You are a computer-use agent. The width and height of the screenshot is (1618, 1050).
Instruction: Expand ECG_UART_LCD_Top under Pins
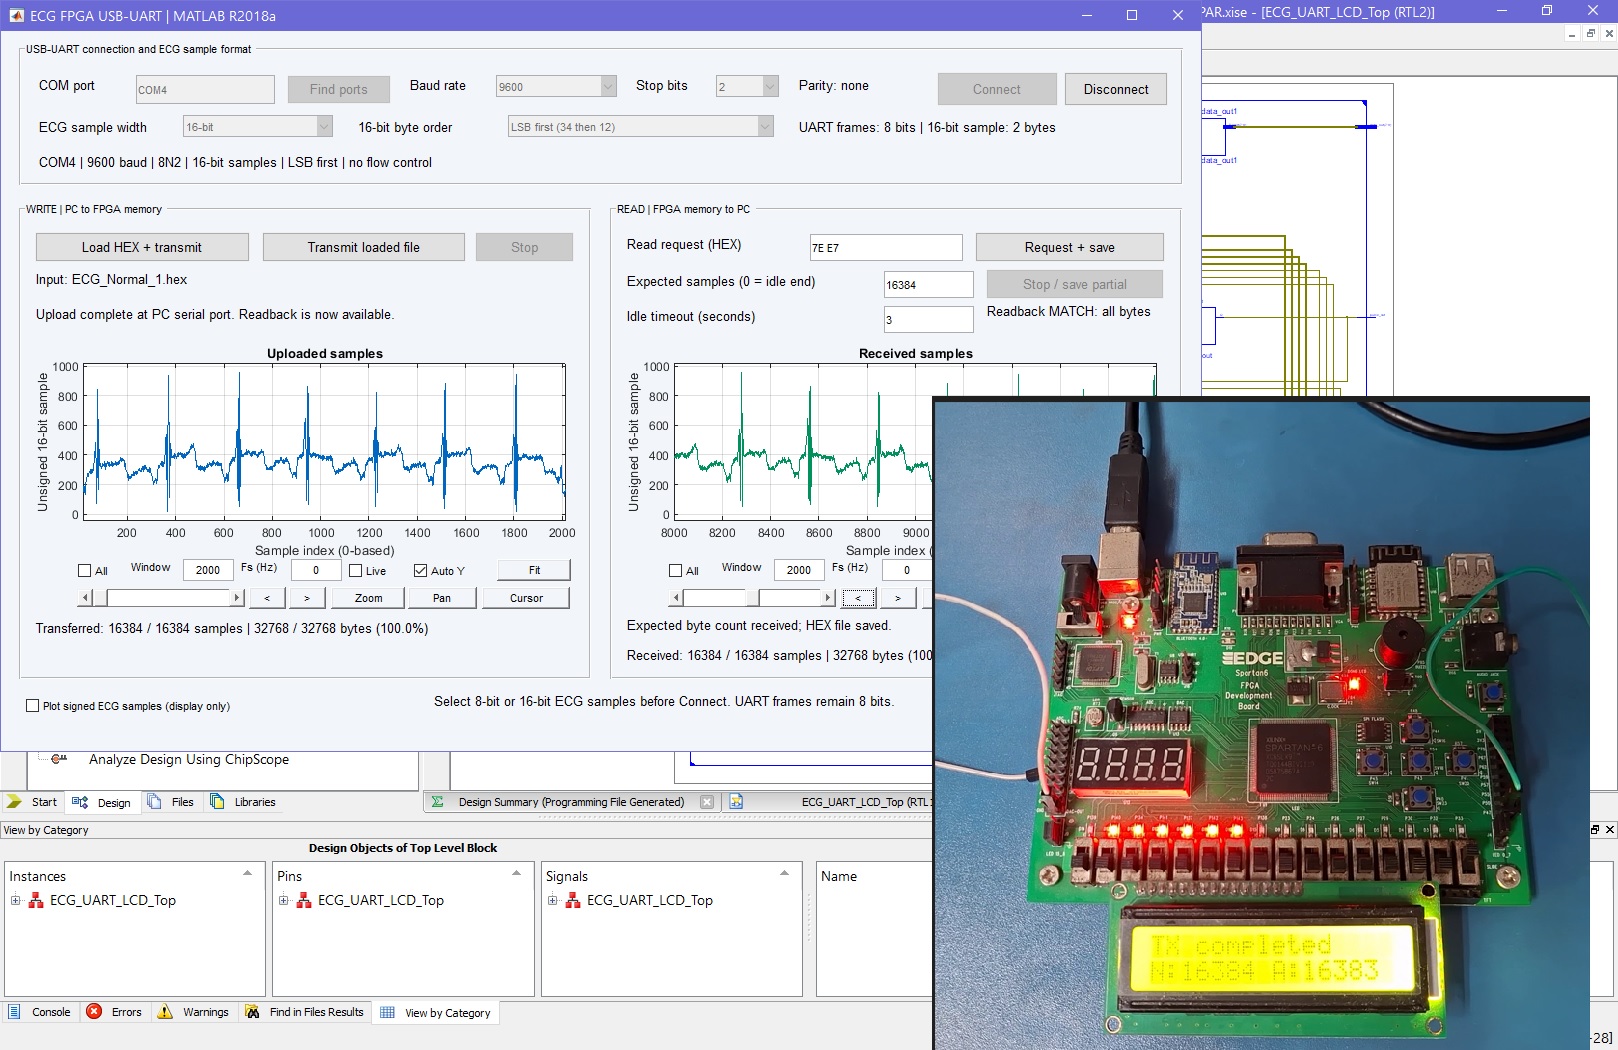coord(284,900)
